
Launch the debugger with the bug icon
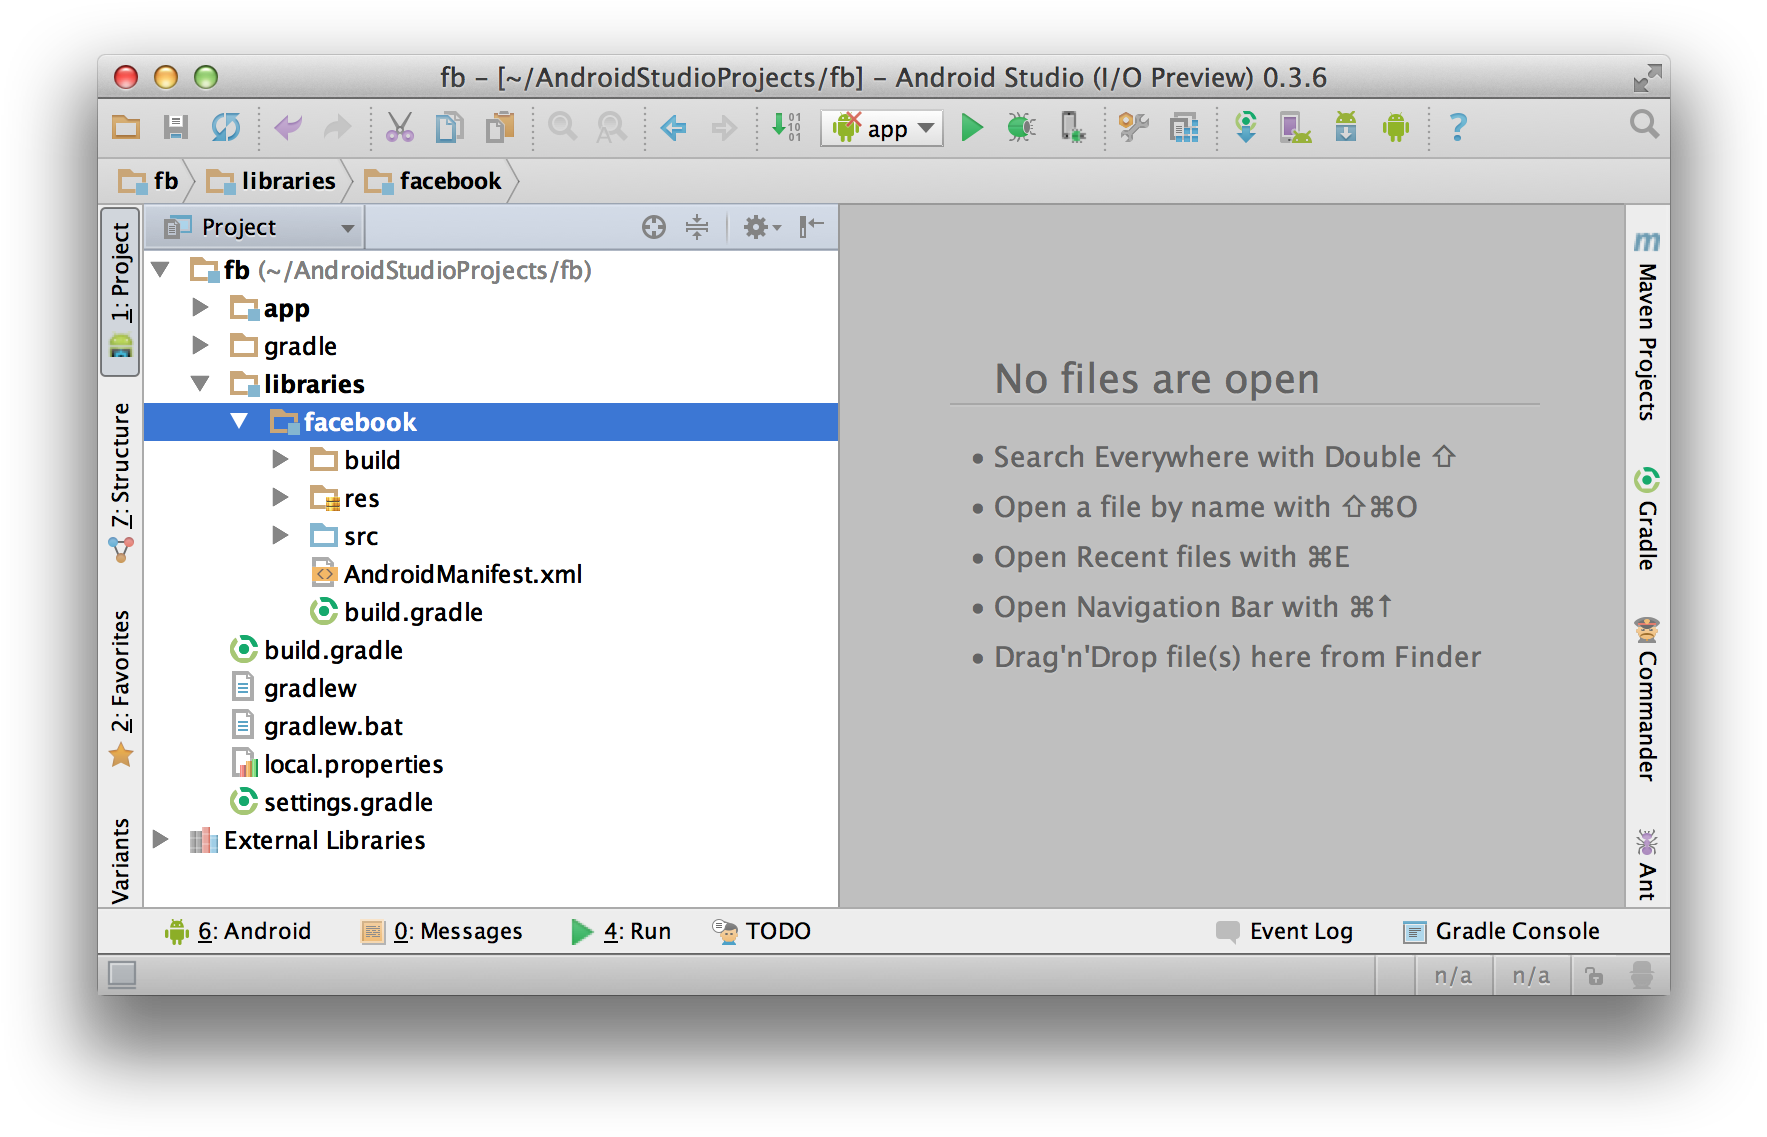pyautogui.click(x=1020, y=127)
